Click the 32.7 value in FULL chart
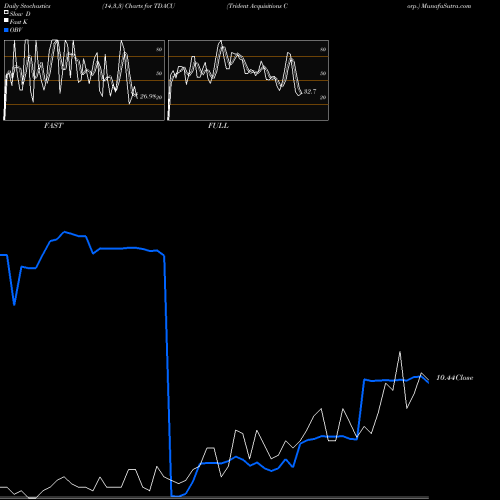Image resolution: width=500 pixels, height=500 pixels. (x=310, y=91)
